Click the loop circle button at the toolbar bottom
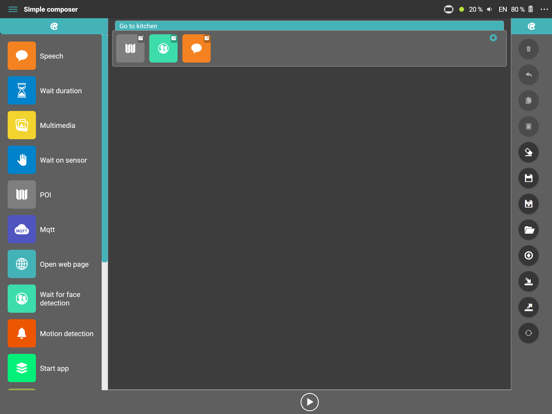This screenshot has height=414, width=552. (x=528, y=333)
